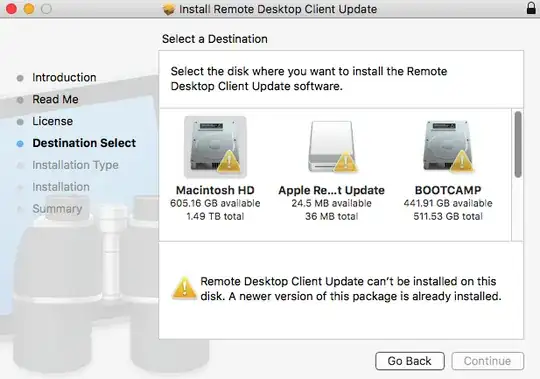Click the package icon in the title bar
Image resolution: width=540 pixels, height=379 pixels.
coord(169,9)
